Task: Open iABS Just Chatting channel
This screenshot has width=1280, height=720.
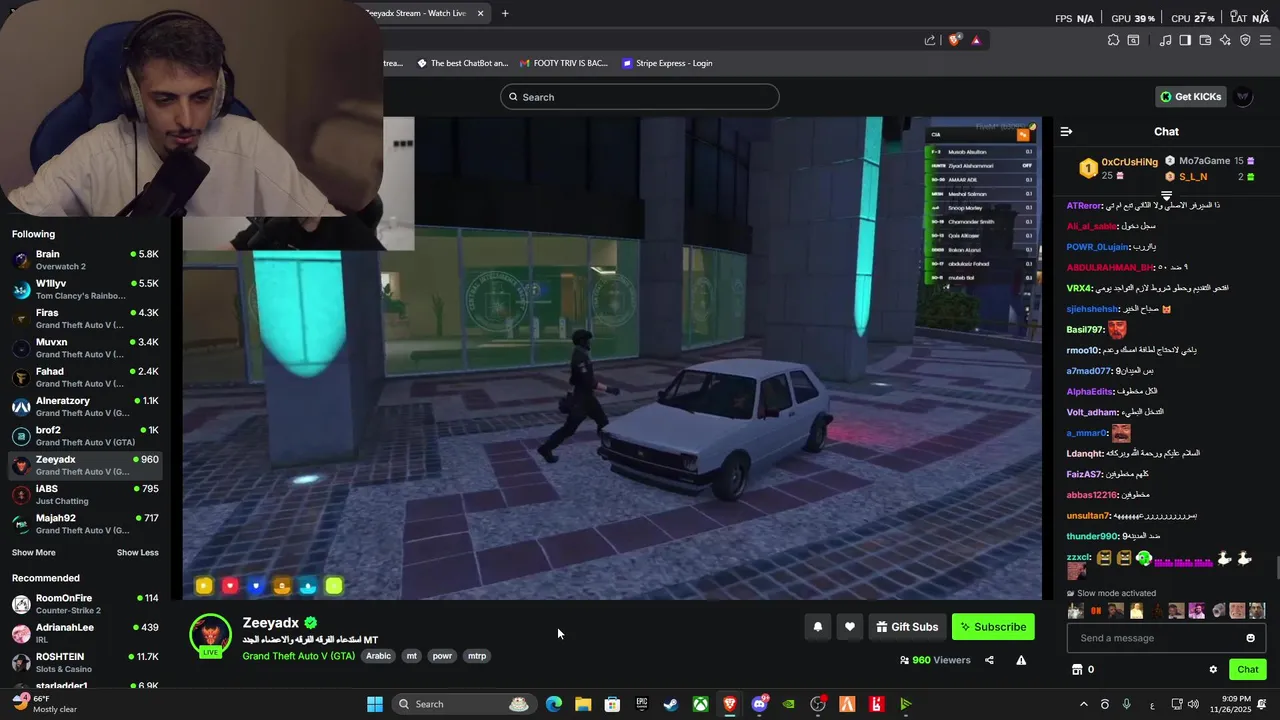Action: coord(85,495)
